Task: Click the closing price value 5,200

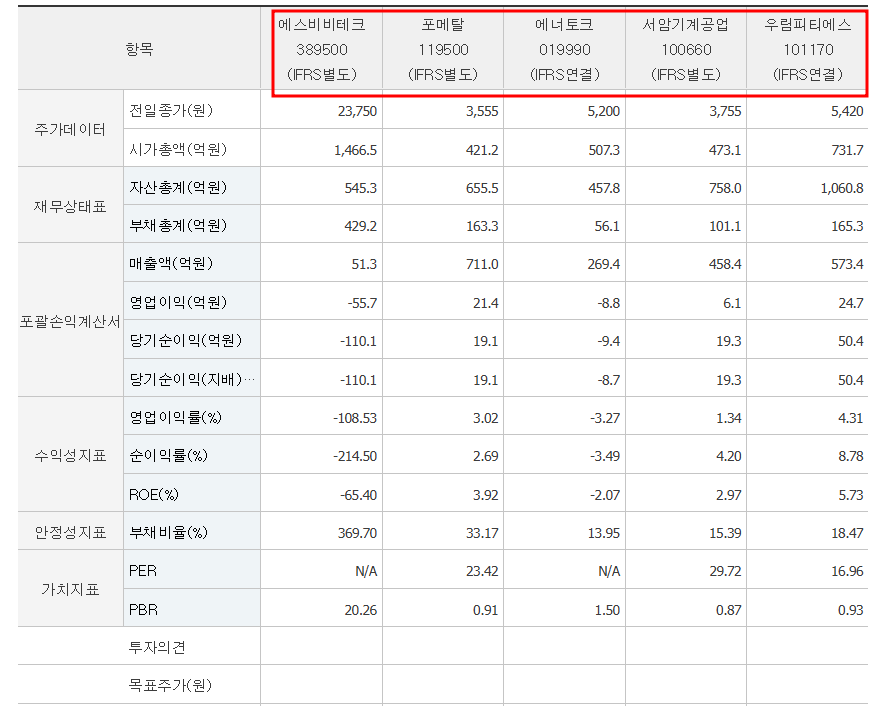Action: pos(603,111)
